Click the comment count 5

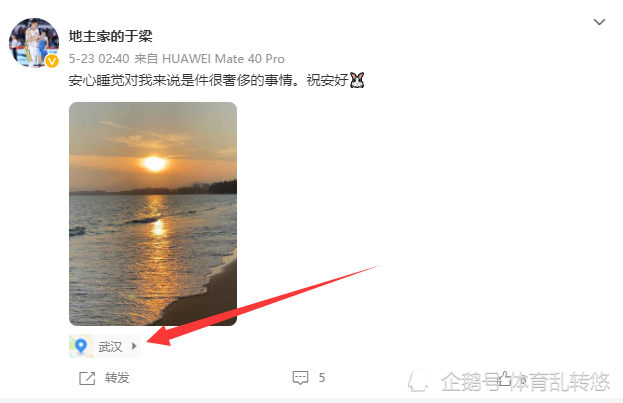pyautogui.click(x=322, y=378)
